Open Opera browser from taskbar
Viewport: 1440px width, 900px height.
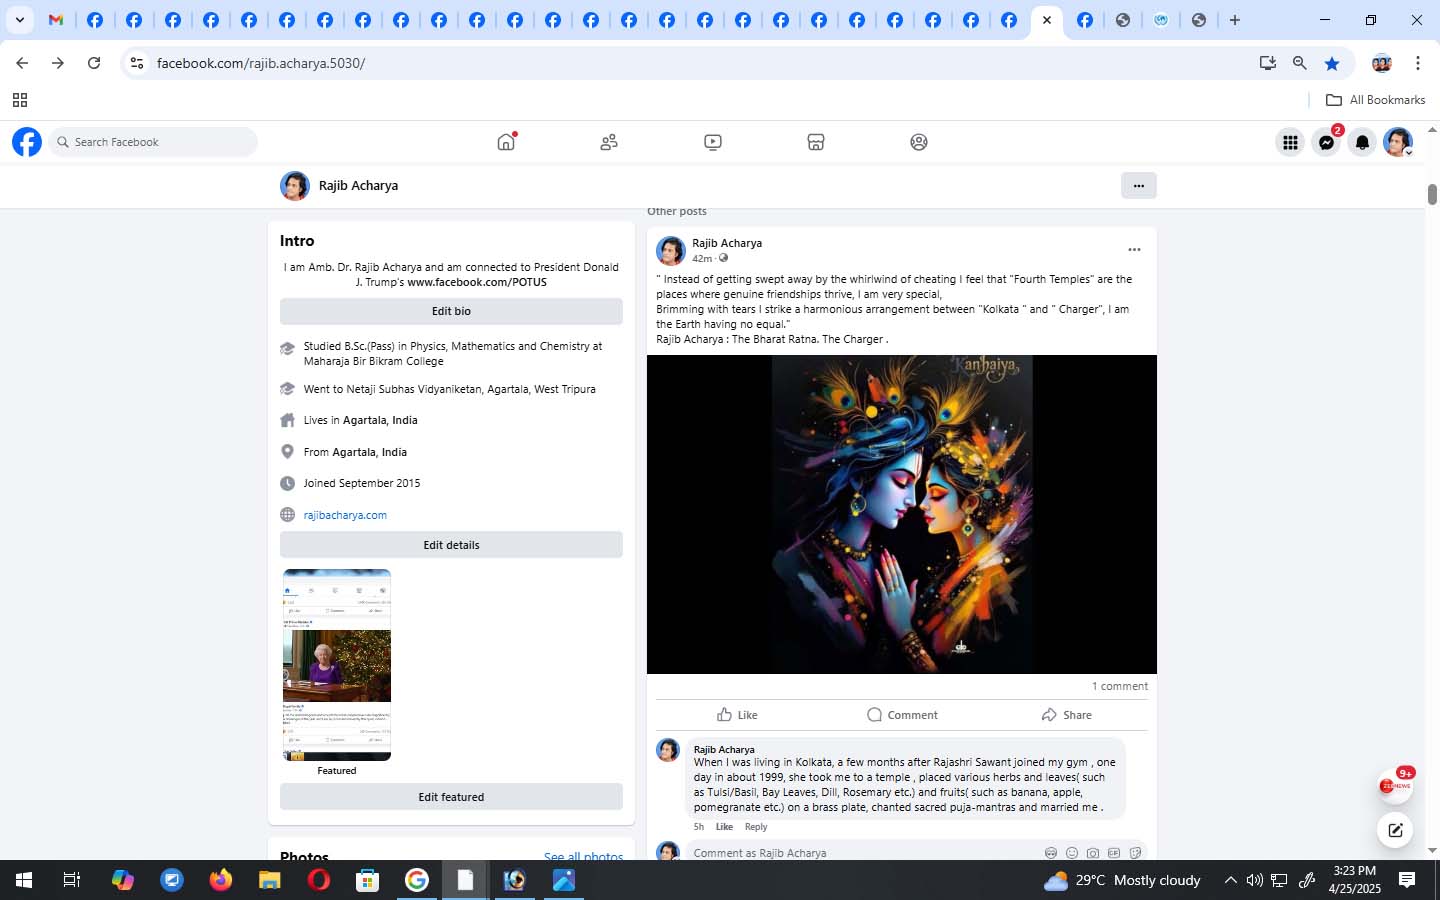pos(319,880)
